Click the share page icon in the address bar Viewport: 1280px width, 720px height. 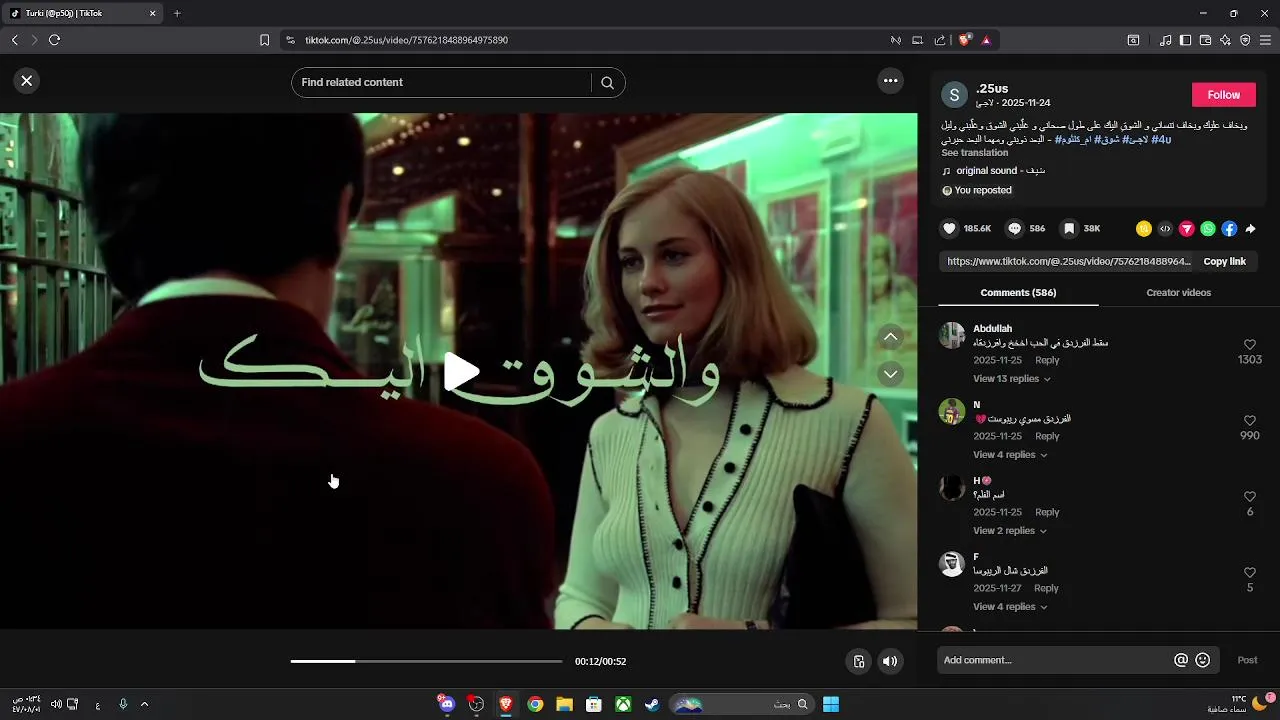[940, 40]
